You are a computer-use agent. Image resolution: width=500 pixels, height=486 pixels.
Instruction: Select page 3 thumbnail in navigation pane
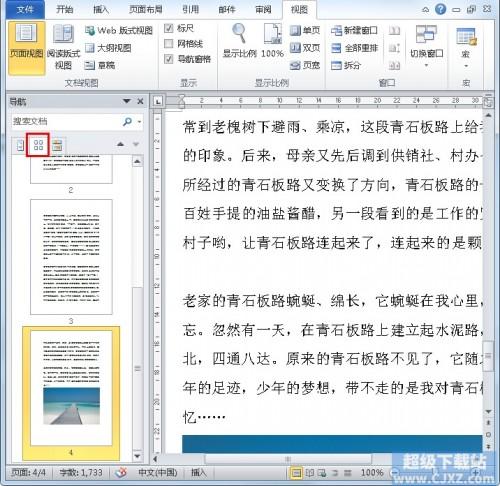71,257
